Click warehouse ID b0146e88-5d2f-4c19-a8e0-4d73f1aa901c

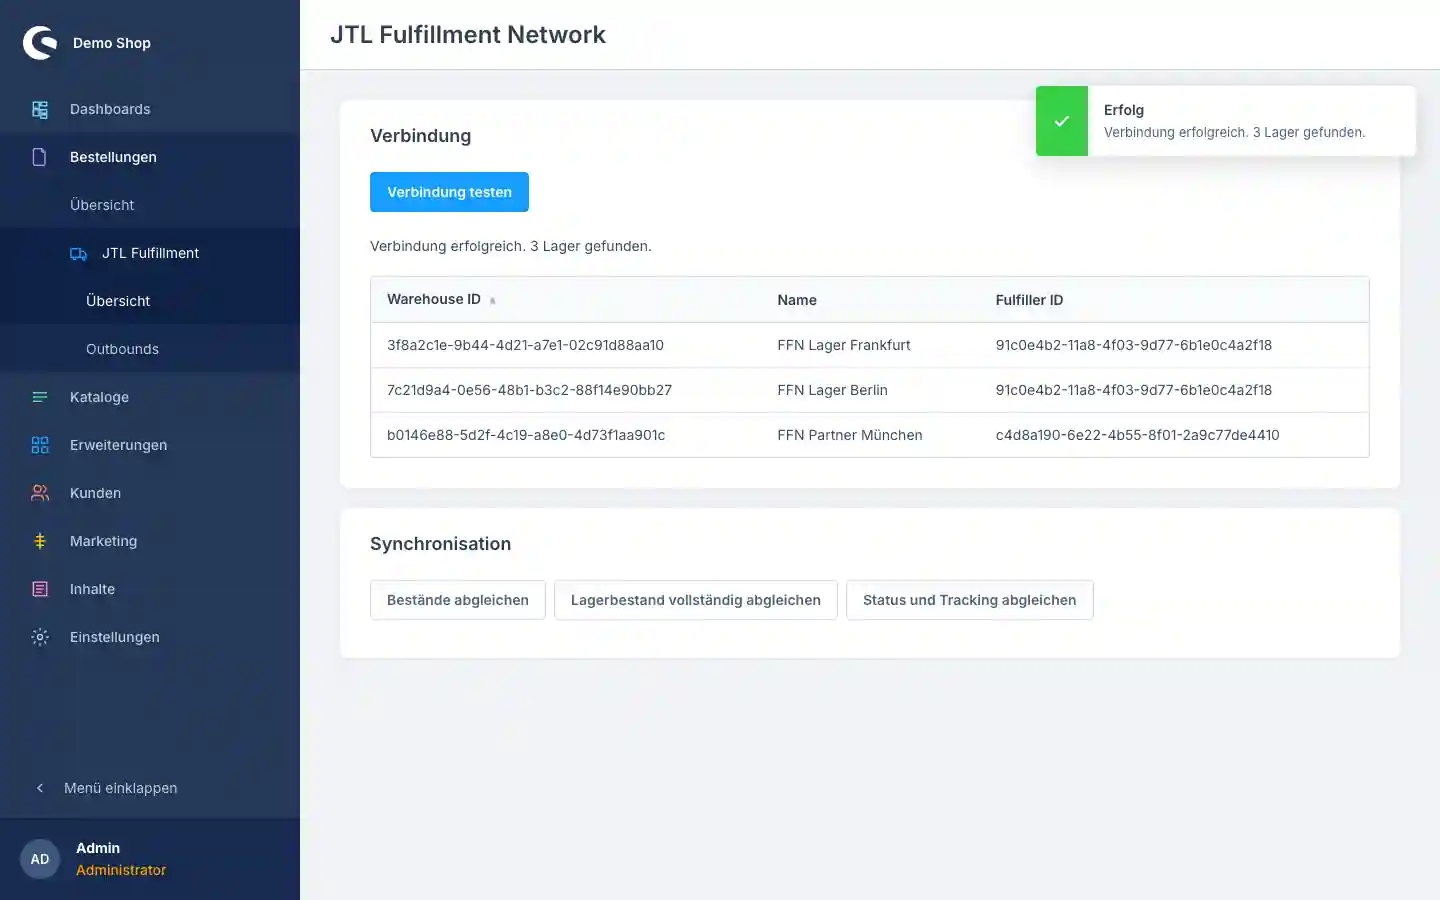tap(526, 435)
